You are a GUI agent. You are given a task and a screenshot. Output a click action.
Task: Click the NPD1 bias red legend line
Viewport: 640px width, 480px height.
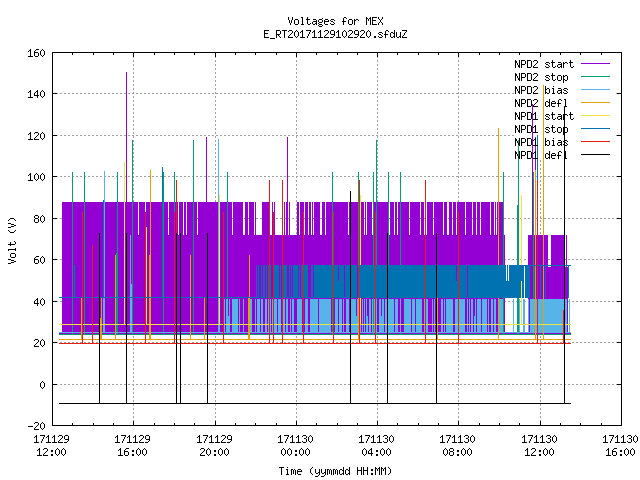595,142
